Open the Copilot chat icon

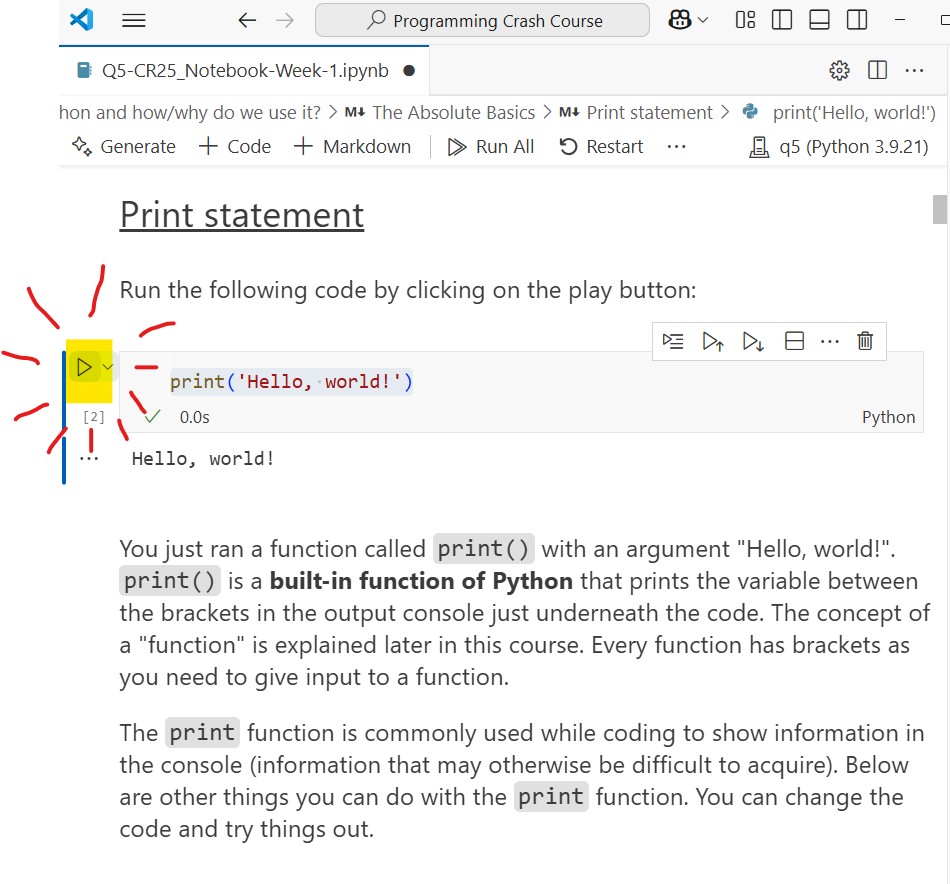[679, 20]
